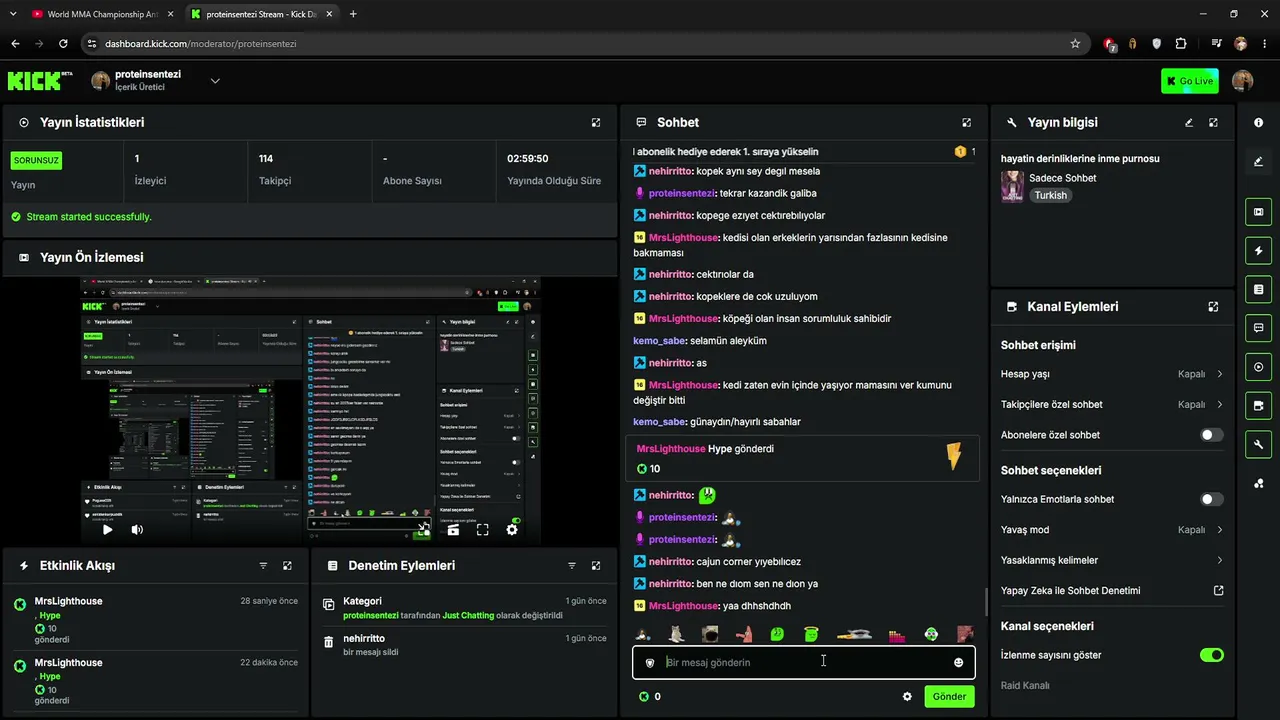Image resolution: width=1280 pixels, height=720 pixels.
Task: Toggle Abonelere özel sohbet switch
Action: click(1211, 435)
